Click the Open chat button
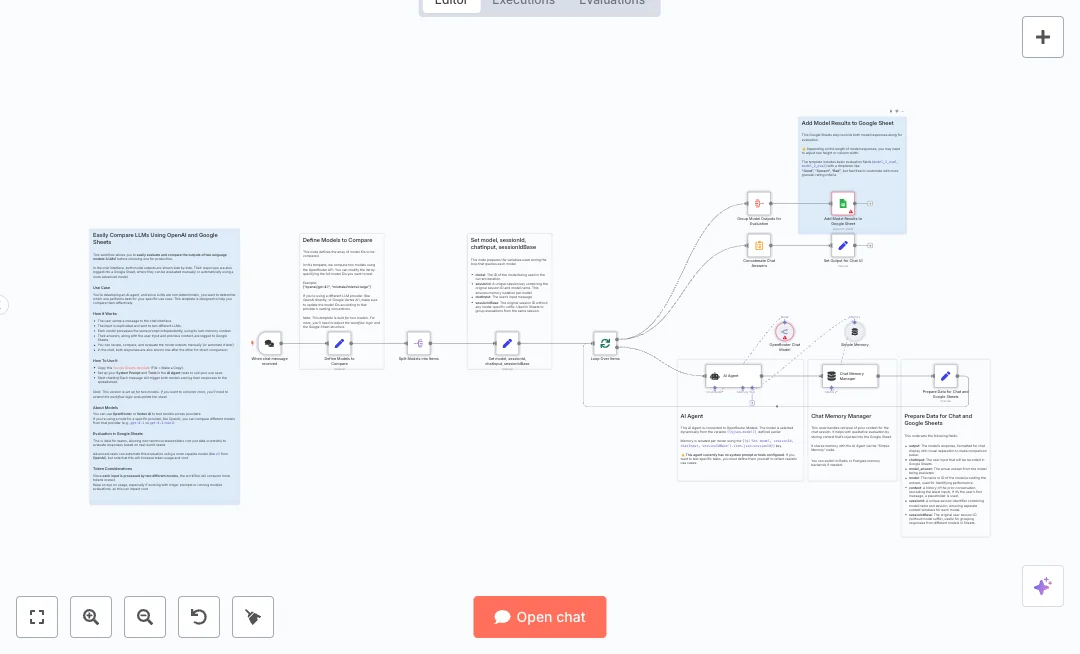1080x654 pixels. (540, 617)
